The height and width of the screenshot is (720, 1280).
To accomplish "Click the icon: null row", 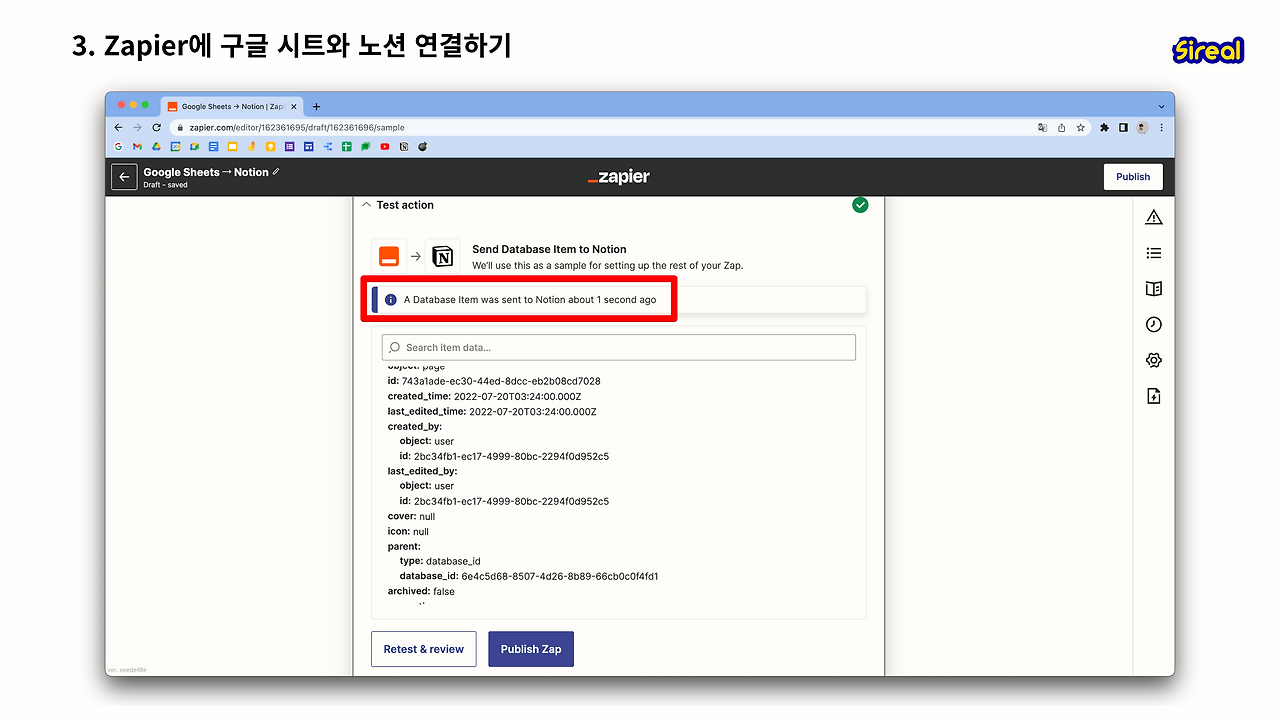I will click(408, 531).
